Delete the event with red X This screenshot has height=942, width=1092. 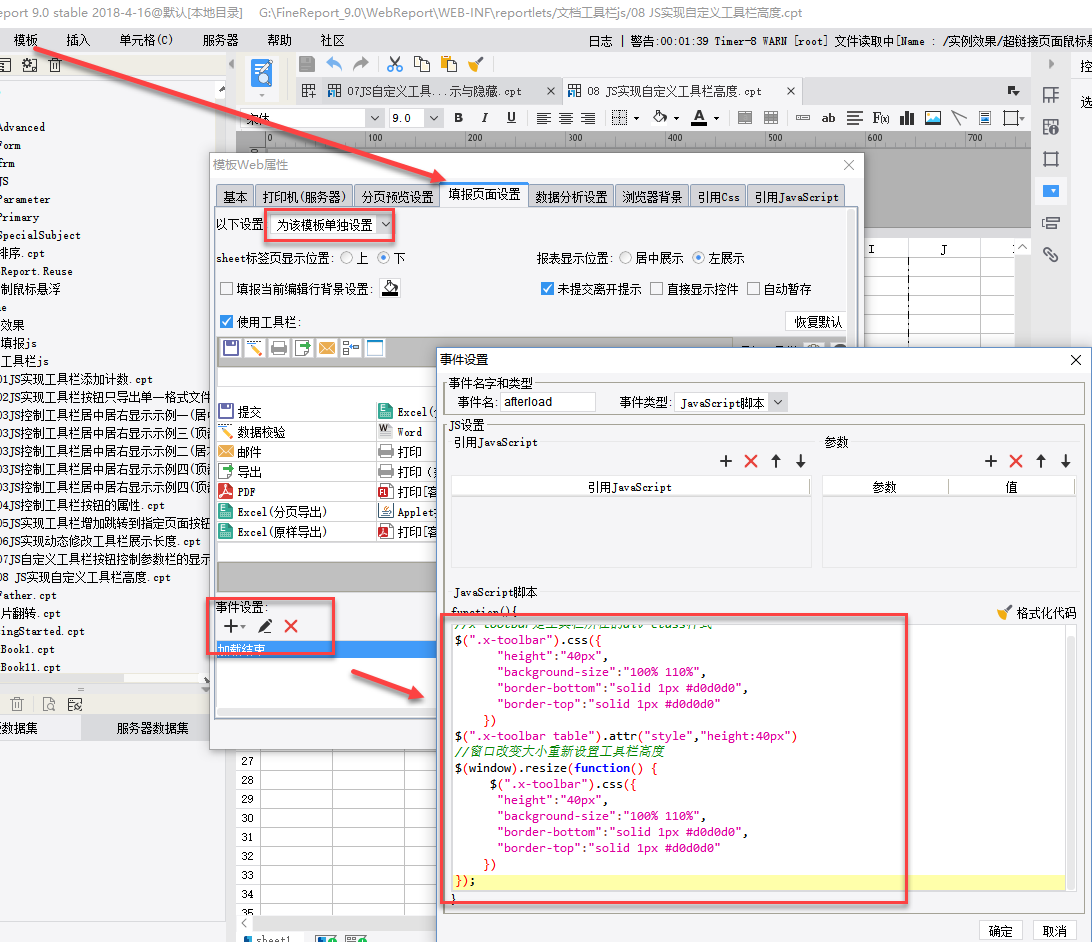click(291, 626)
